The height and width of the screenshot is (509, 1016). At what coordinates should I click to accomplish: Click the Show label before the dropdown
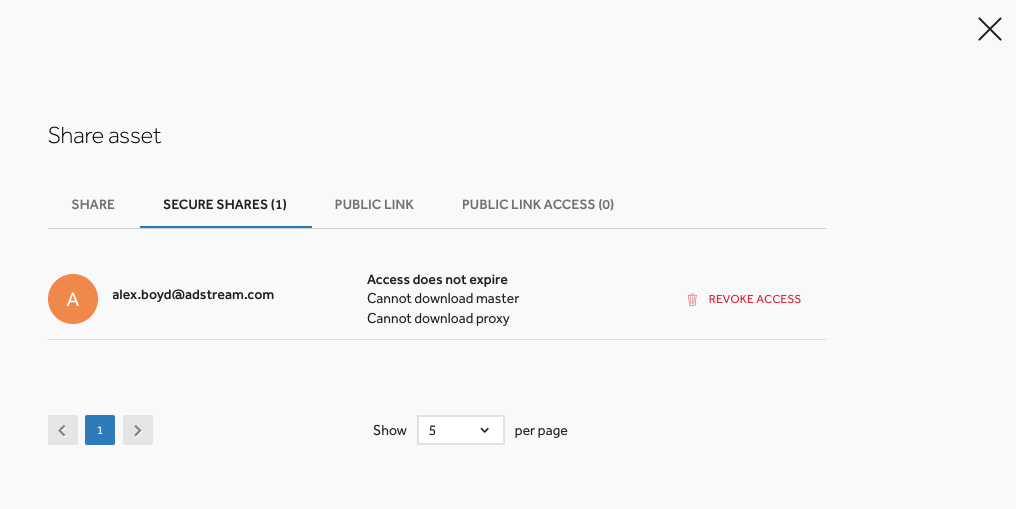(x=389, y=431)
